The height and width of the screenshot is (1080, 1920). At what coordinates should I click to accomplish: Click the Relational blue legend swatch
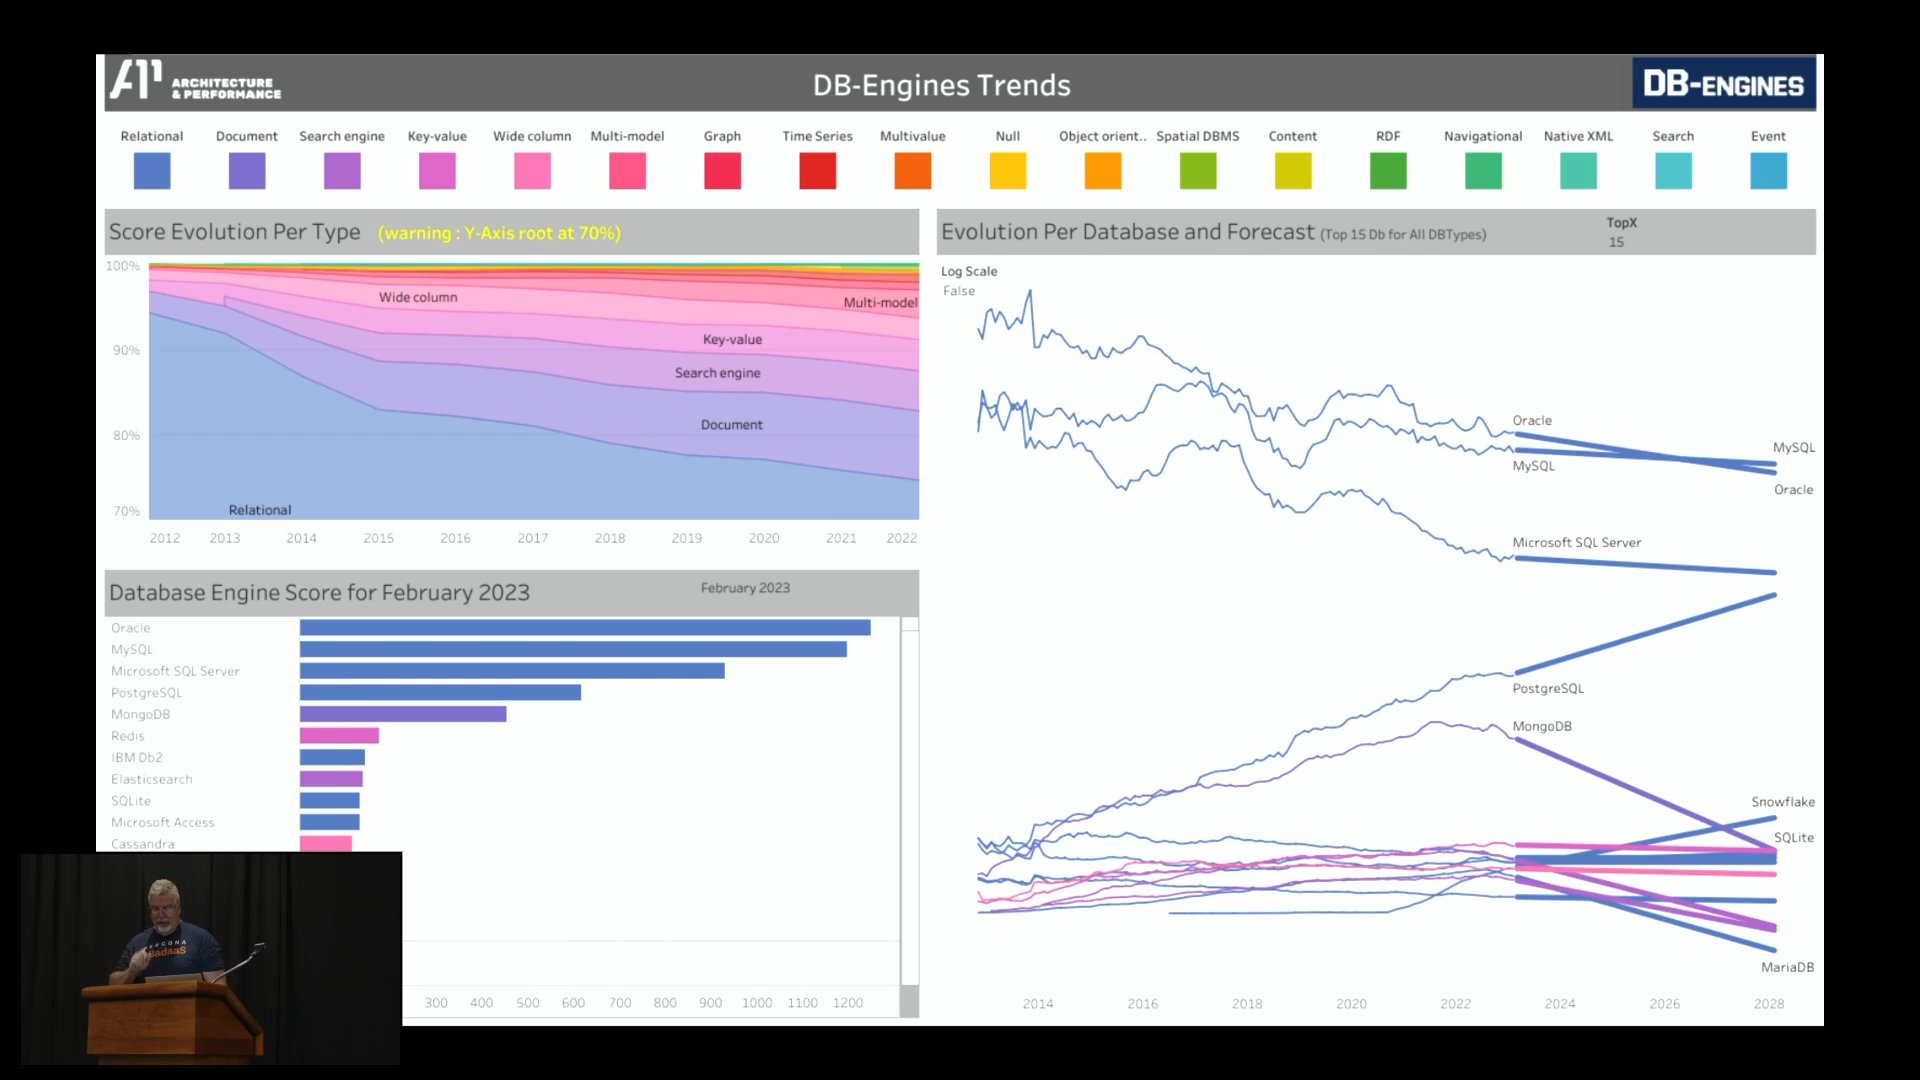[152, 171]
